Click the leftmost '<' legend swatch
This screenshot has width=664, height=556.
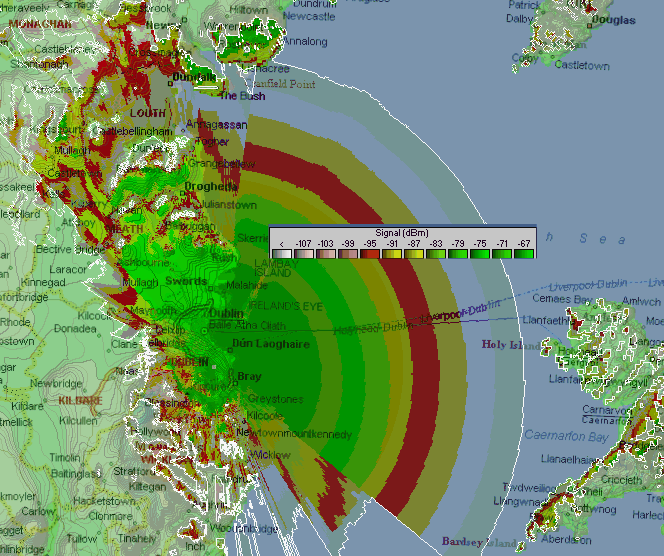282,253
